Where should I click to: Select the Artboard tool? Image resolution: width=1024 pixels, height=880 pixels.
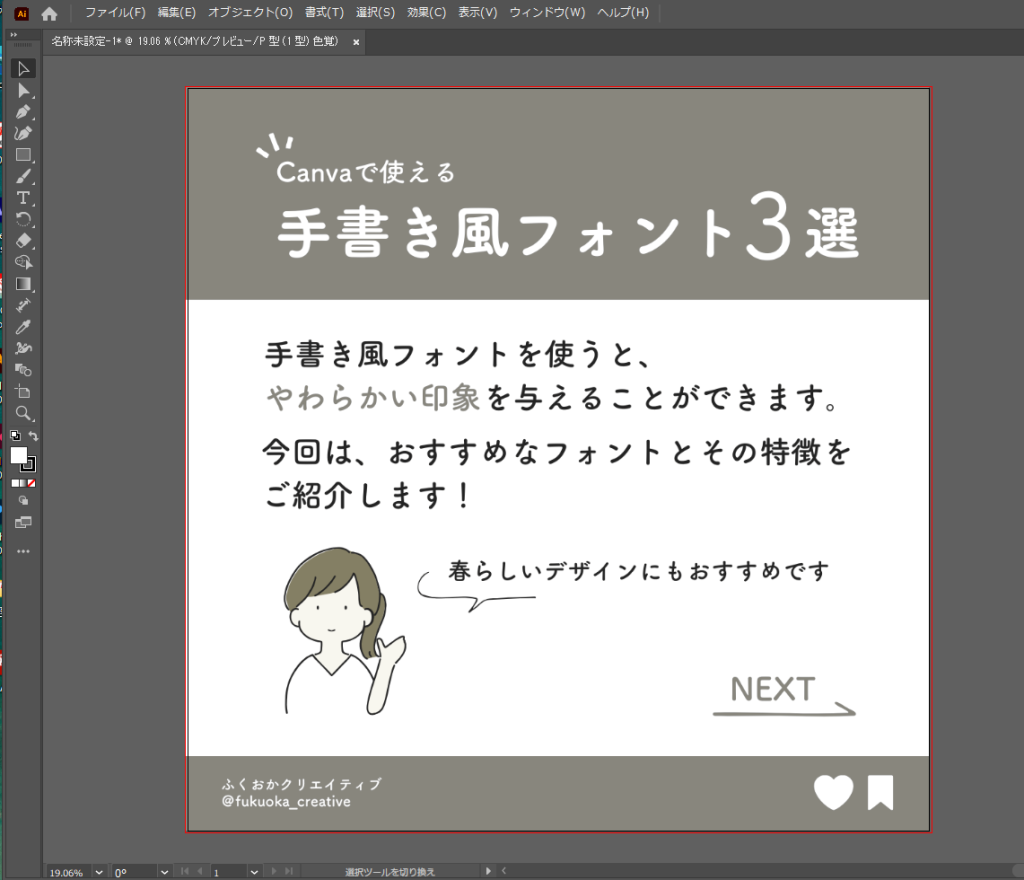pos(24,392)
